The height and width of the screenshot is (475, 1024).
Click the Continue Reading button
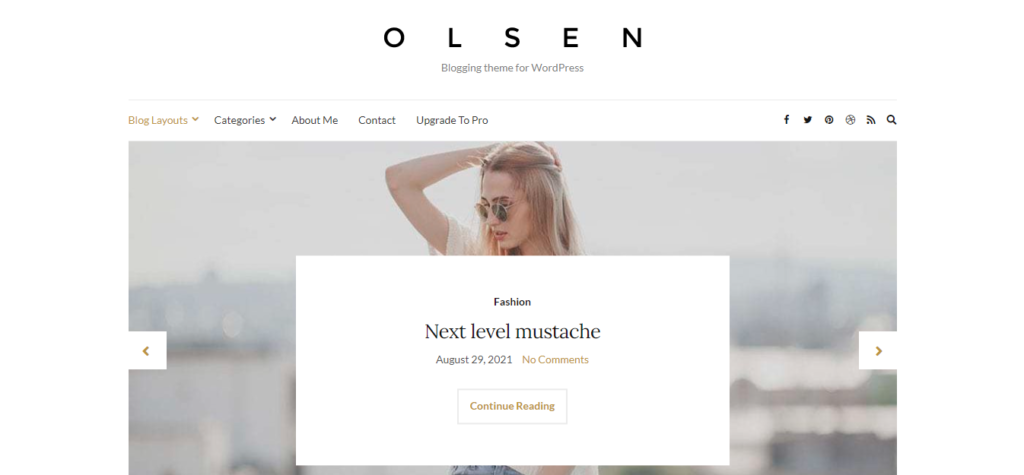pyautogui.click(x=512, y=406)
